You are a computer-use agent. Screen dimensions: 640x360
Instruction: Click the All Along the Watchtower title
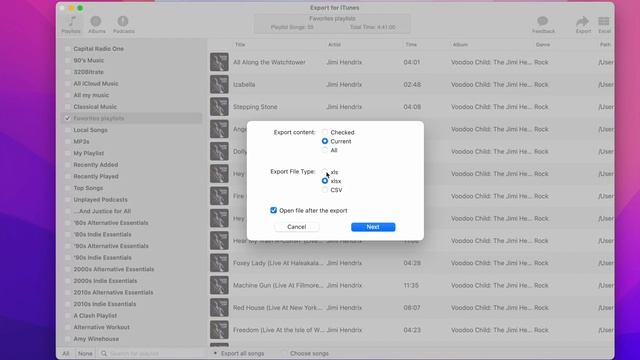[x=269, y=62]
